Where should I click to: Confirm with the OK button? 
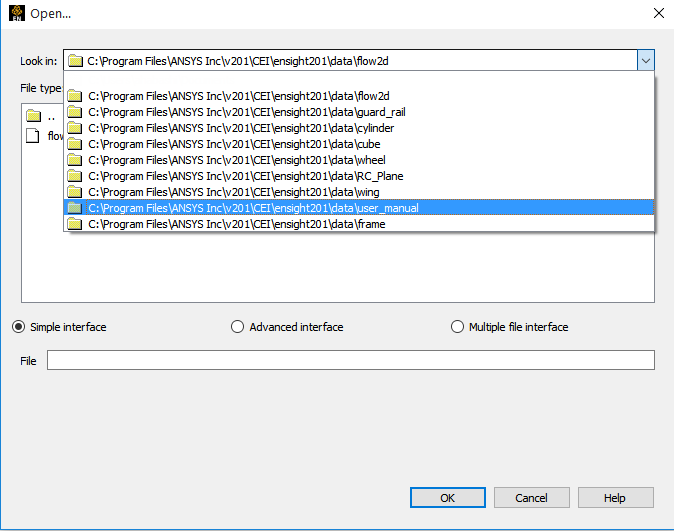click(x=447, y=497)
